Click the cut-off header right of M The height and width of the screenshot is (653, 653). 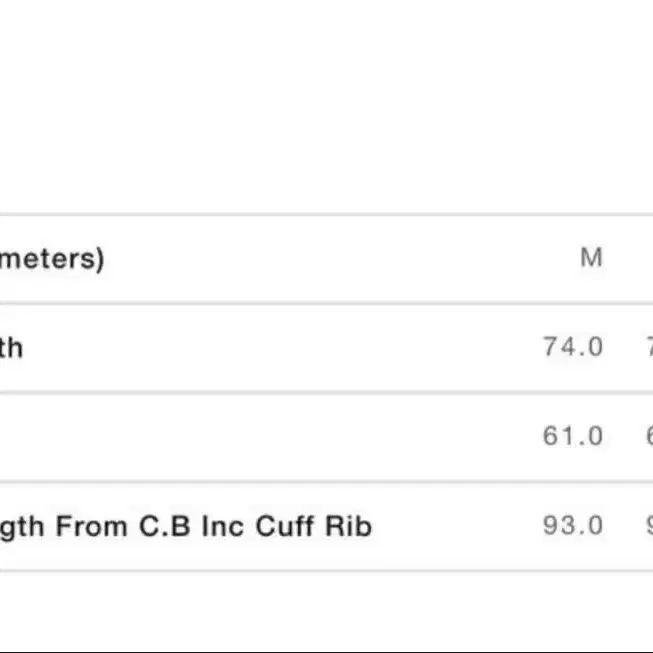pyautogui.click(x=645, y=258)
